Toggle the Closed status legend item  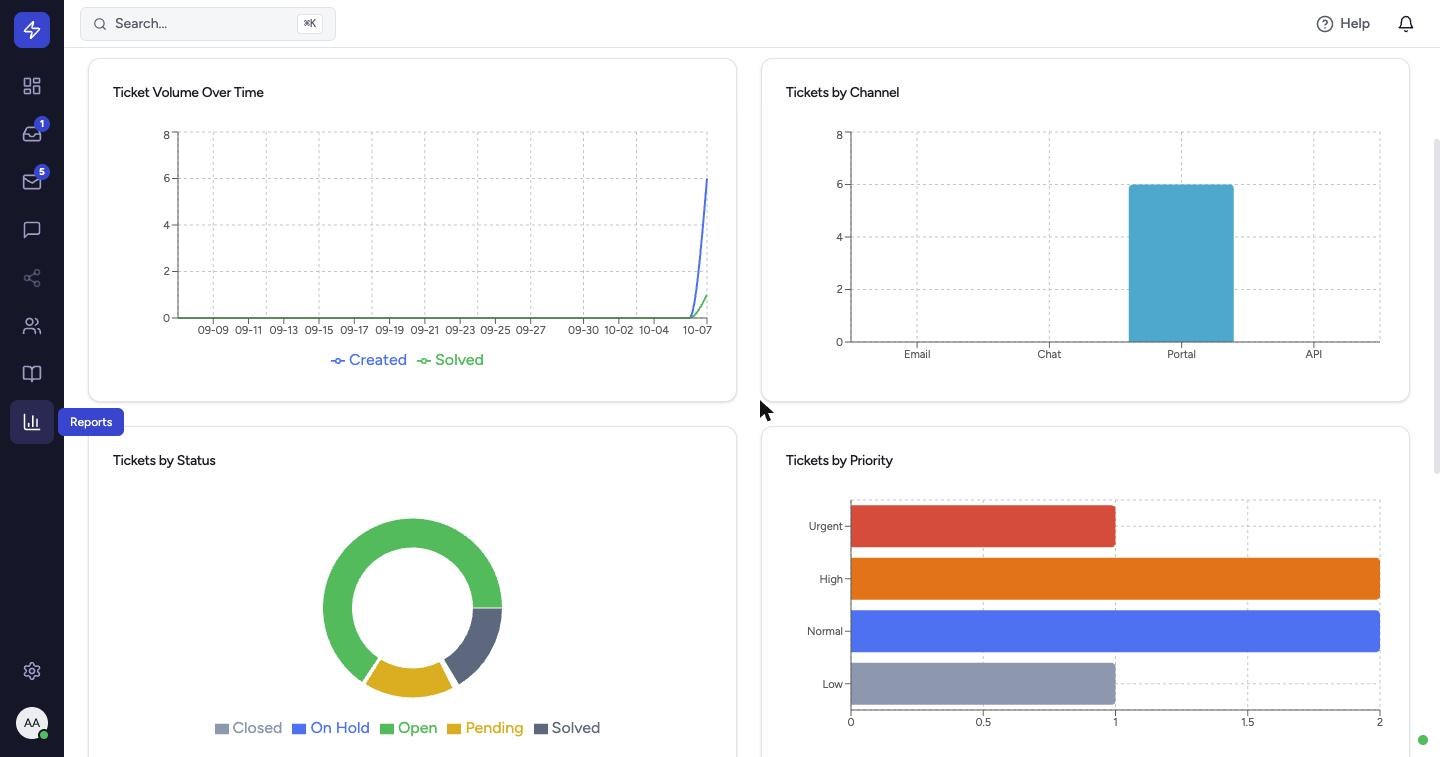click(248, 728)
